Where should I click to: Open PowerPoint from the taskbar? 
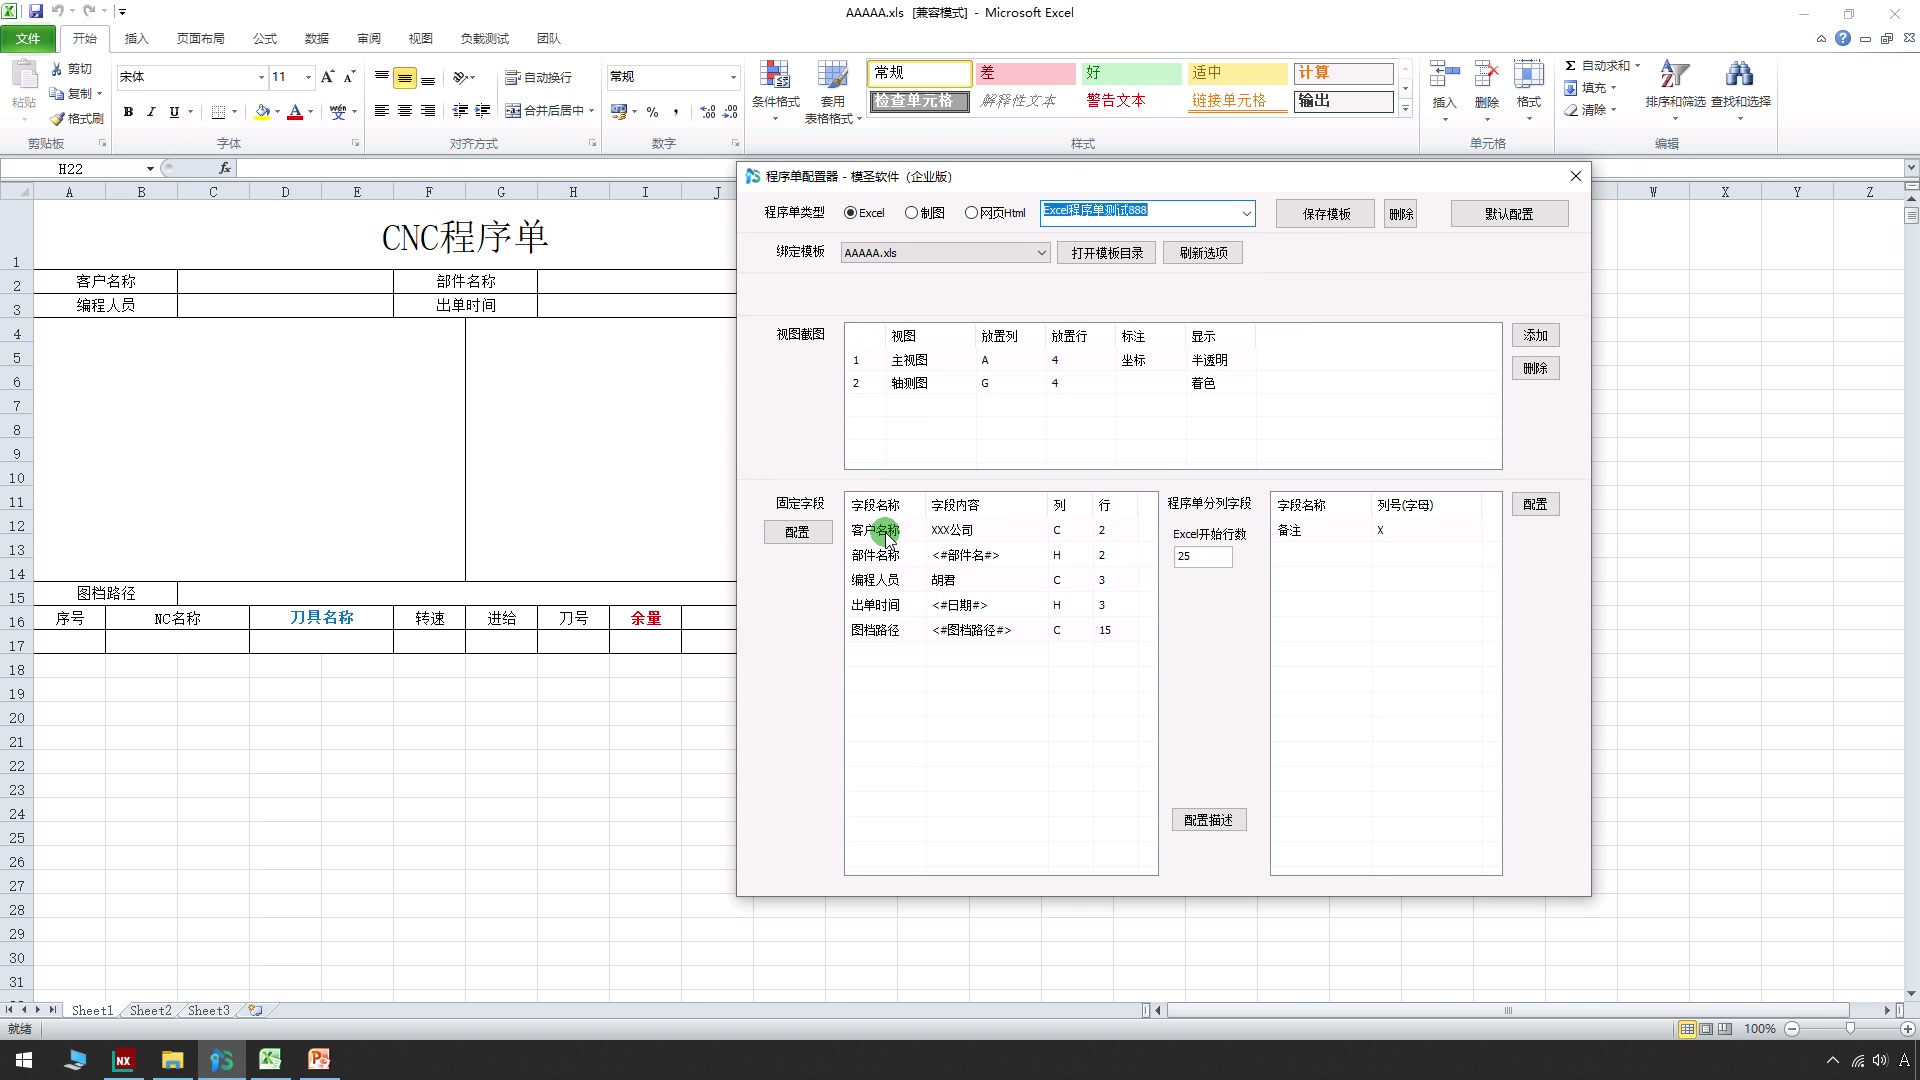[x=319, y=1060]
